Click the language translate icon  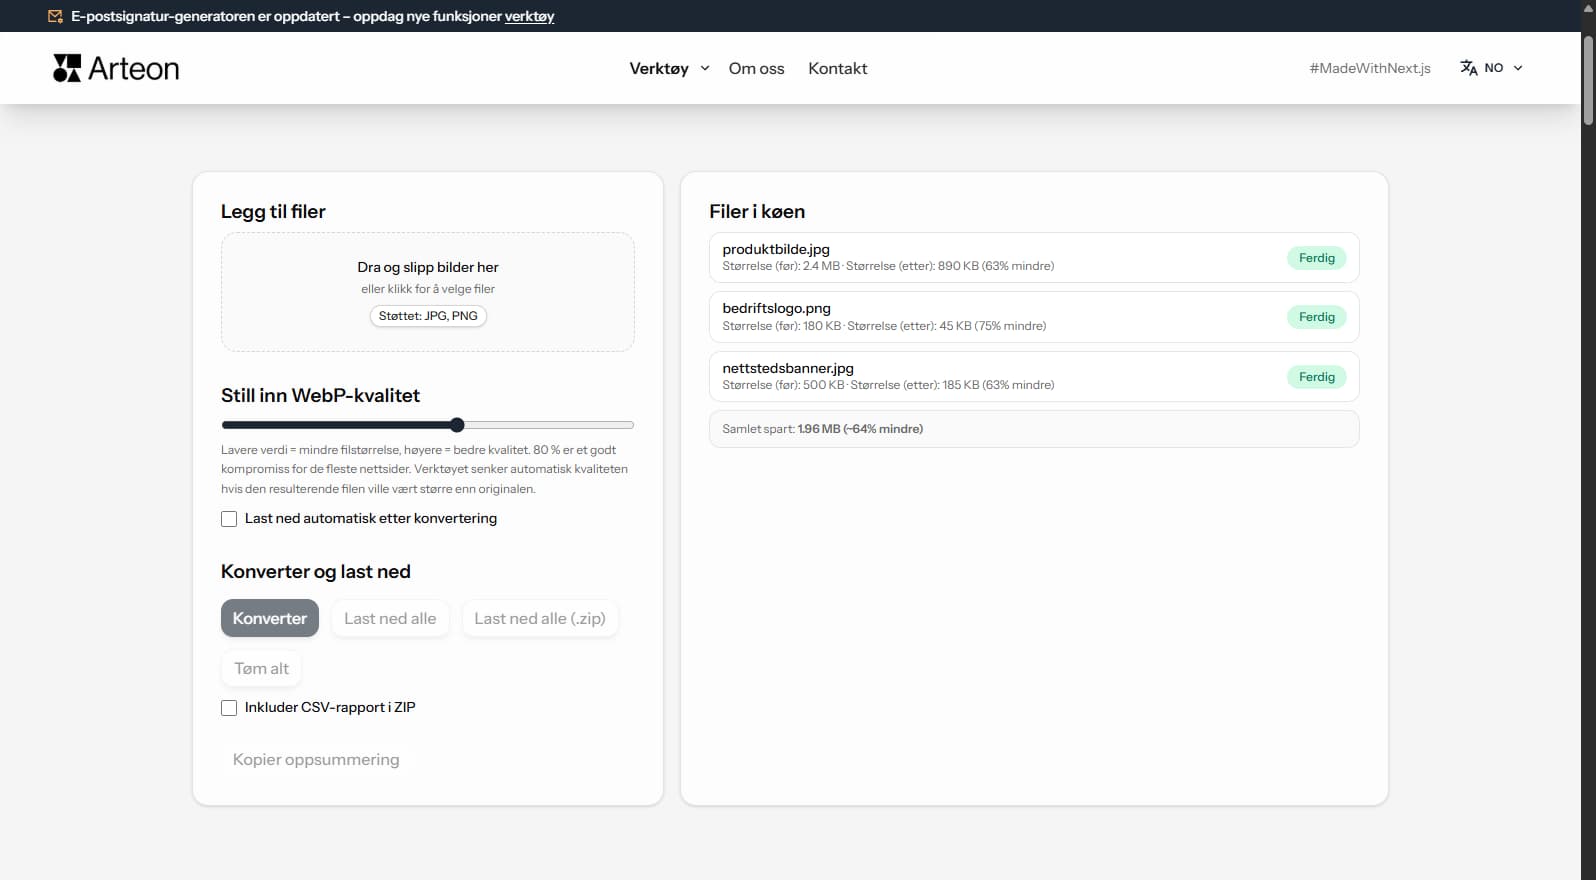coord(1468,68)
